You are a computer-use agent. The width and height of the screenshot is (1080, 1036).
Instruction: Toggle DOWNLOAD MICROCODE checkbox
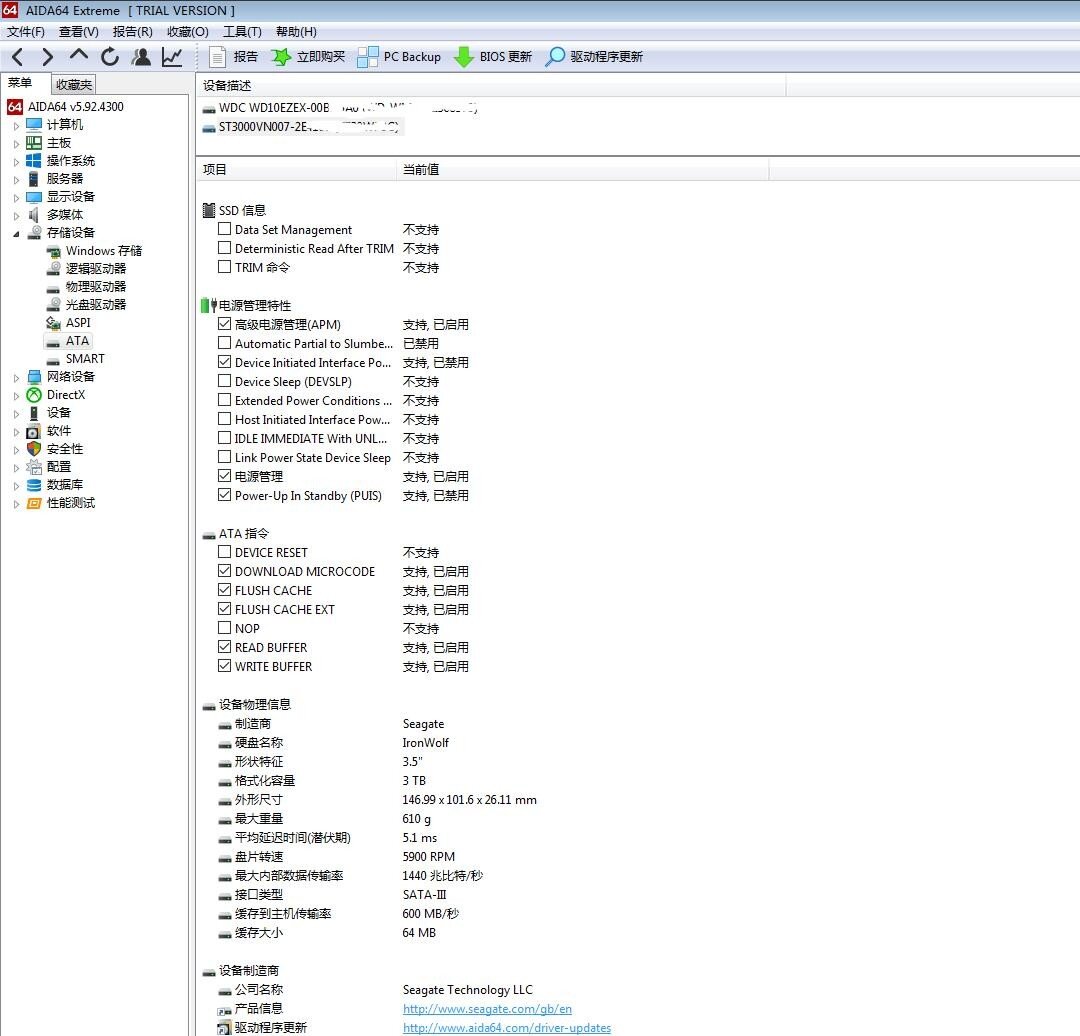224,571
